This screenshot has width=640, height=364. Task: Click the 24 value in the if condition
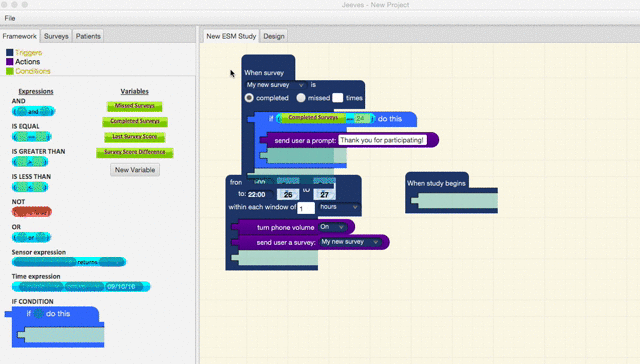pyautogui.click(x=360, y=118)
